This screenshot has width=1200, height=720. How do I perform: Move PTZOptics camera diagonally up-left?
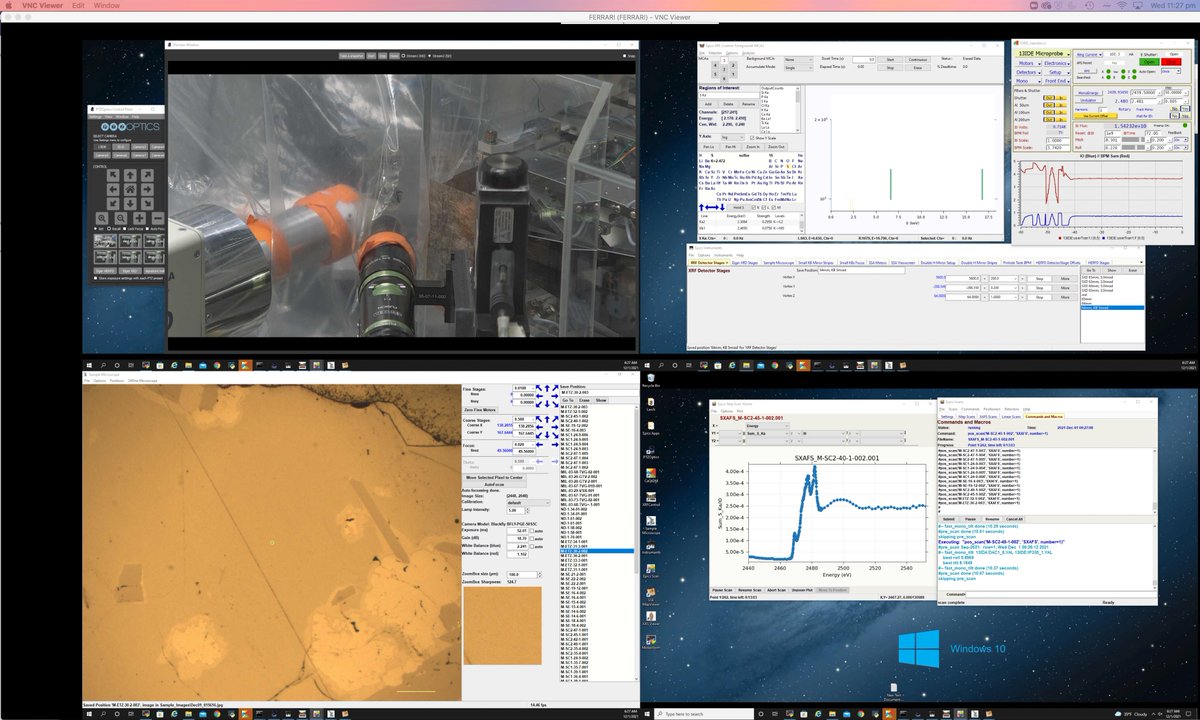[113, 175]
